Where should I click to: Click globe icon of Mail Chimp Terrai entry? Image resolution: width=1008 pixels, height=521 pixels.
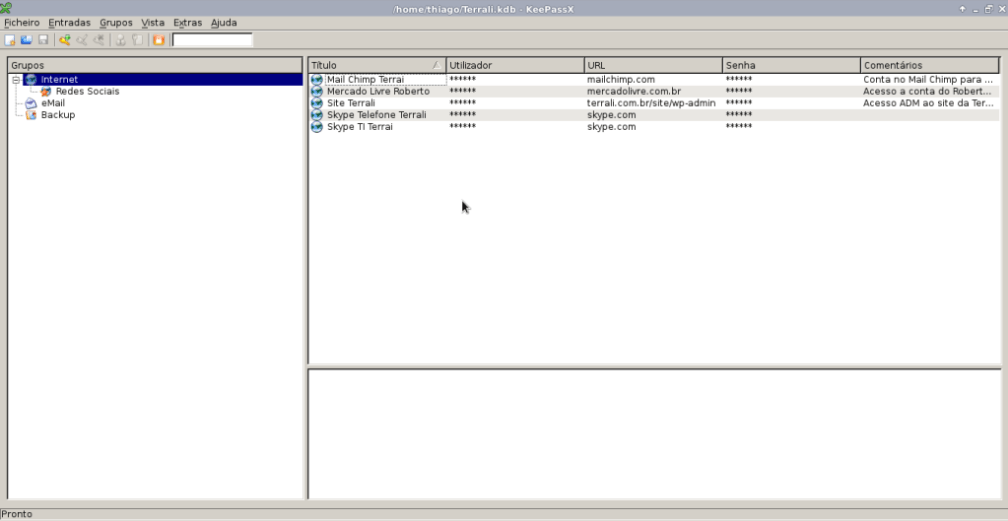317,79
